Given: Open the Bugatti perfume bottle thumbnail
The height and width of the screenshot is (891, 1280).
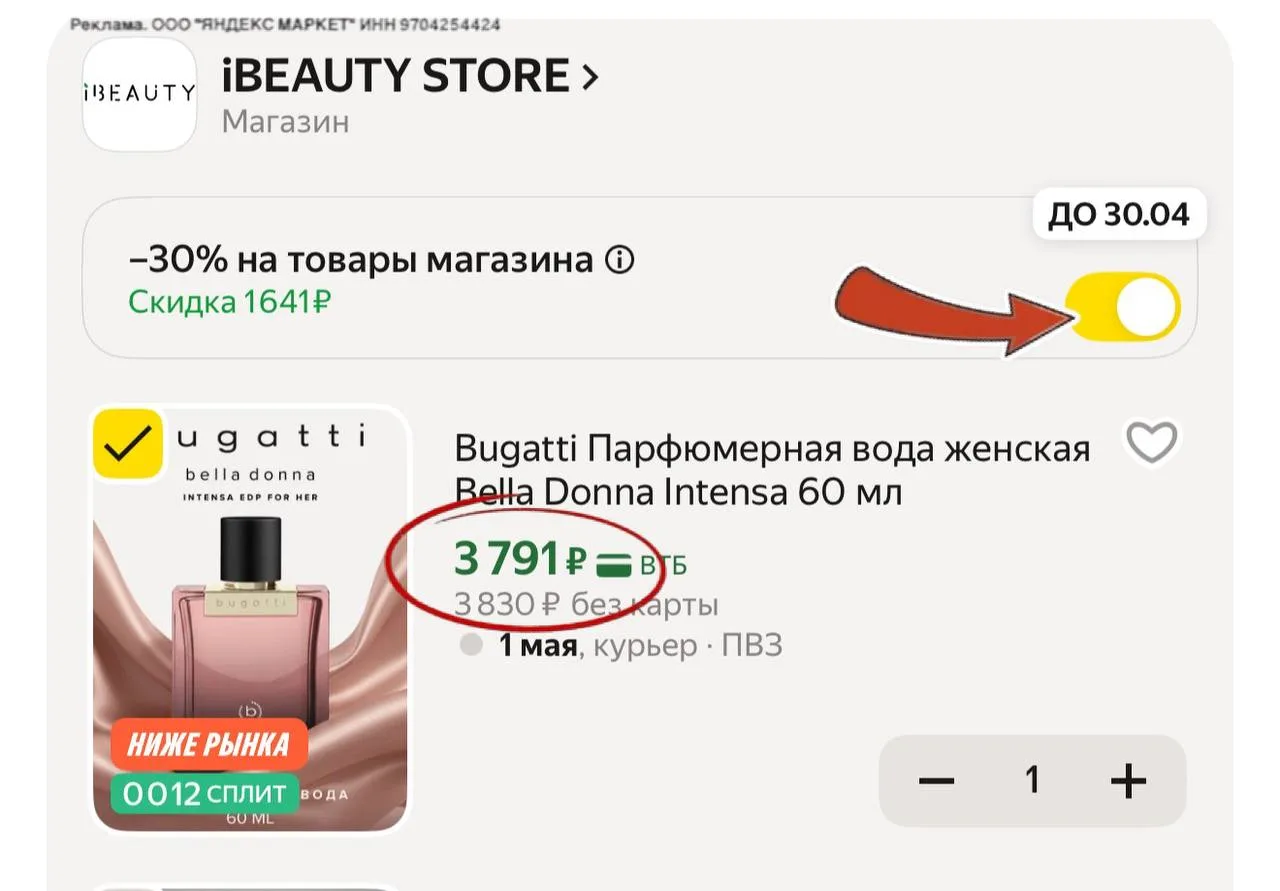Looking at the screenshot, I should click(250, 618).
